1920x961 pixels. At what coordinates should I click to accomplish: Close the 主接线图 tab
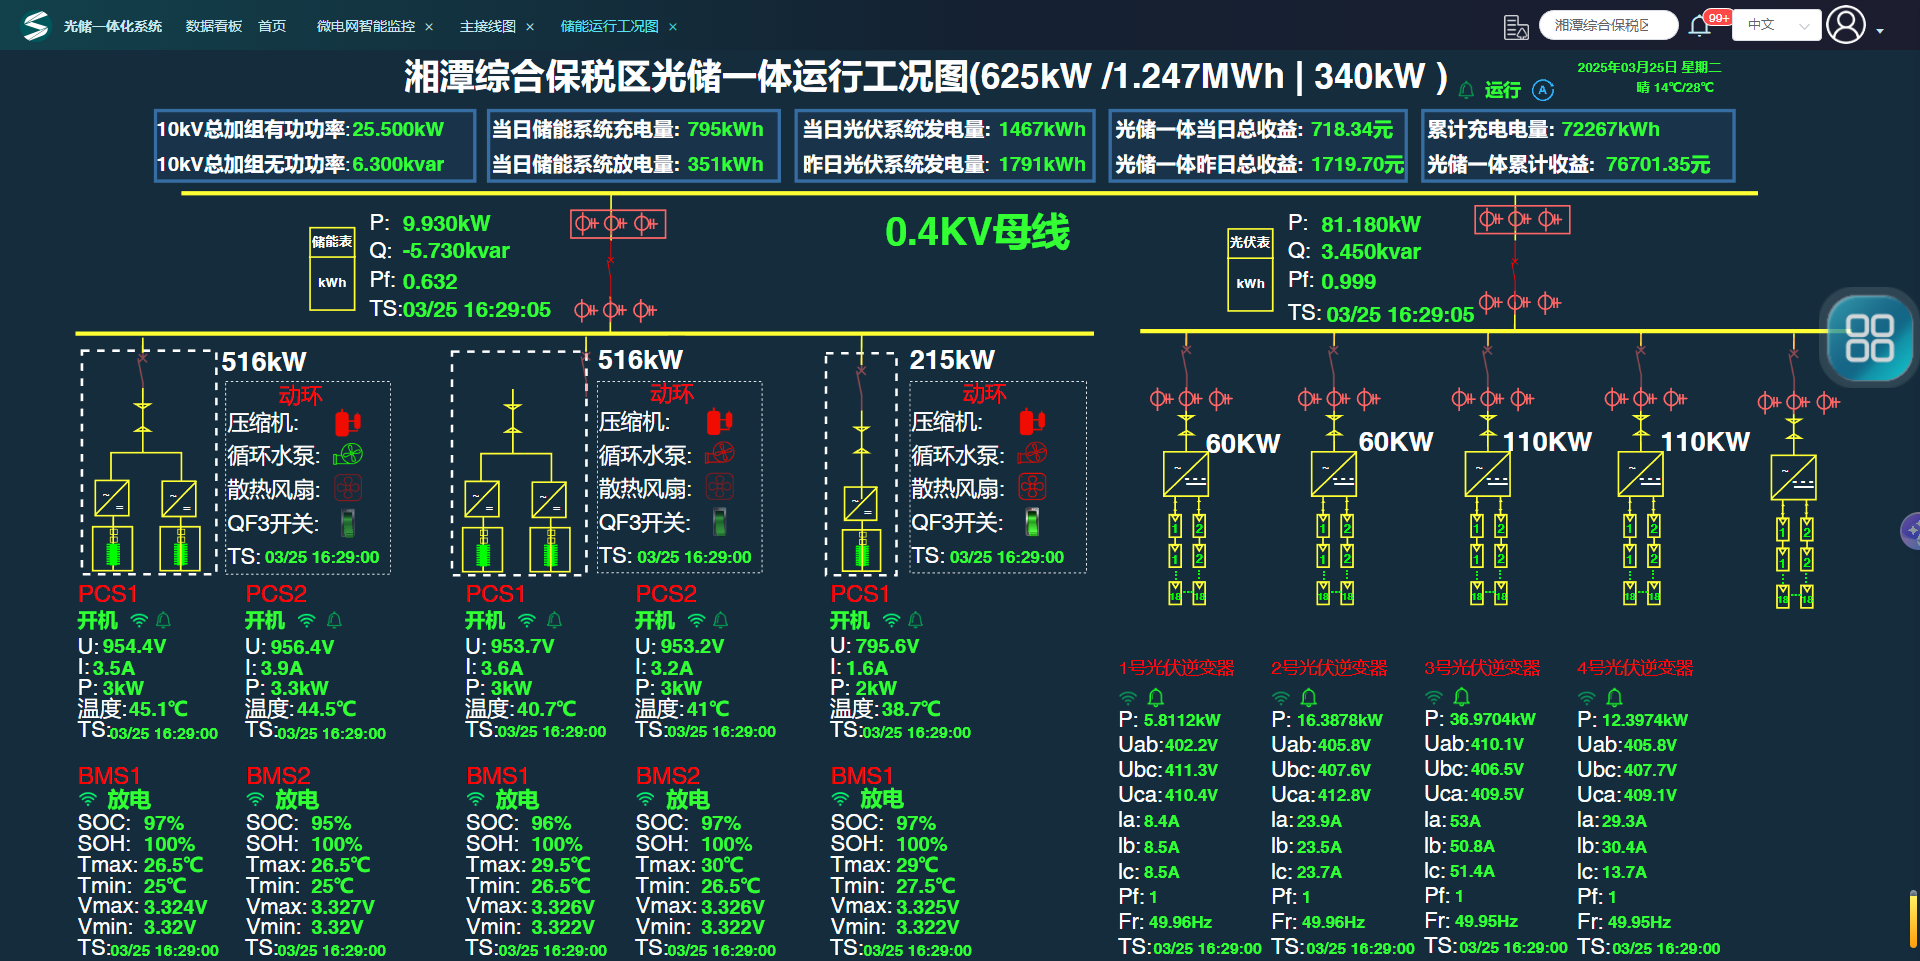pos(530,27)
